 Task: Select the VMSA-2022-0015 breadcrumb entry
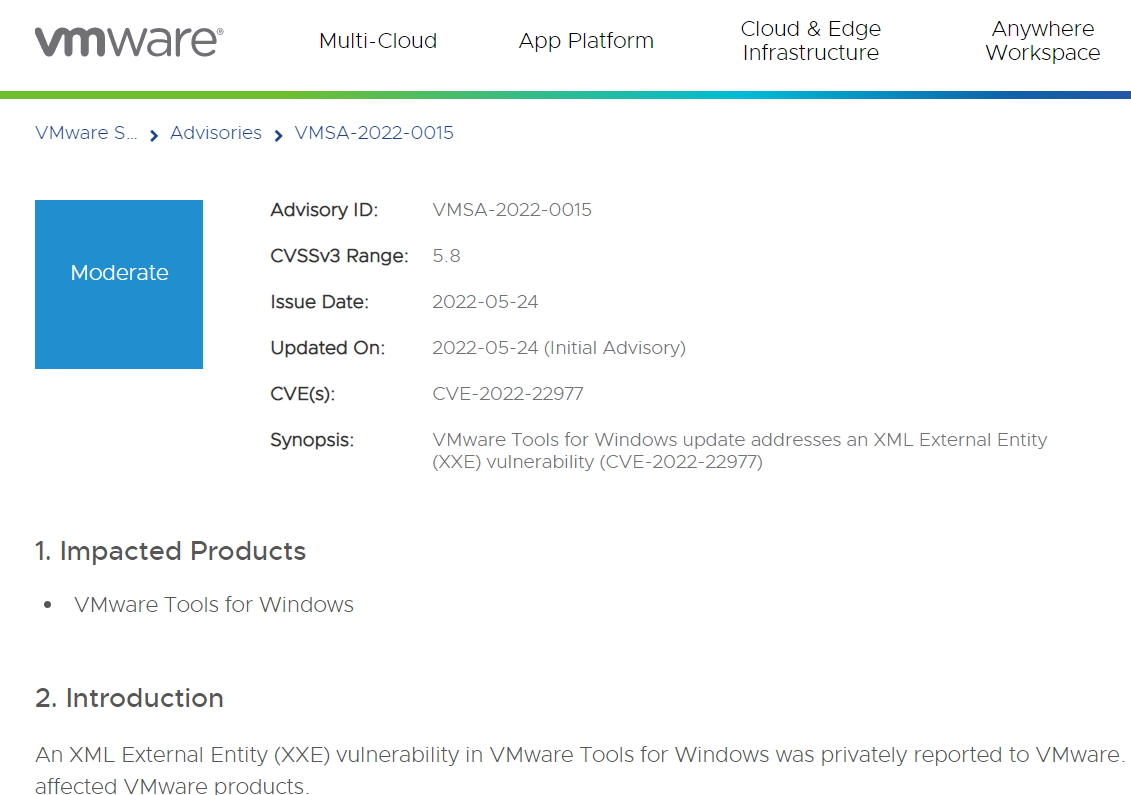click(374, 133)
